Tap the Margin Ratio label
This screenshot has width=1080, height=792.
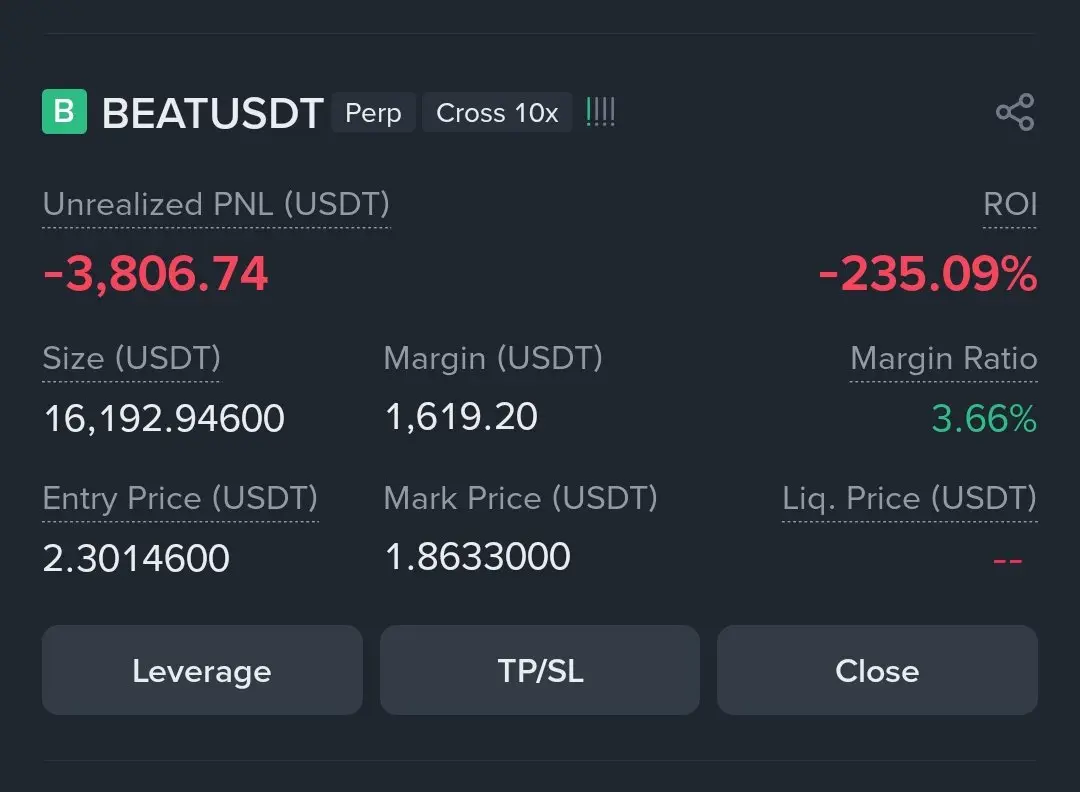[943, 358]
